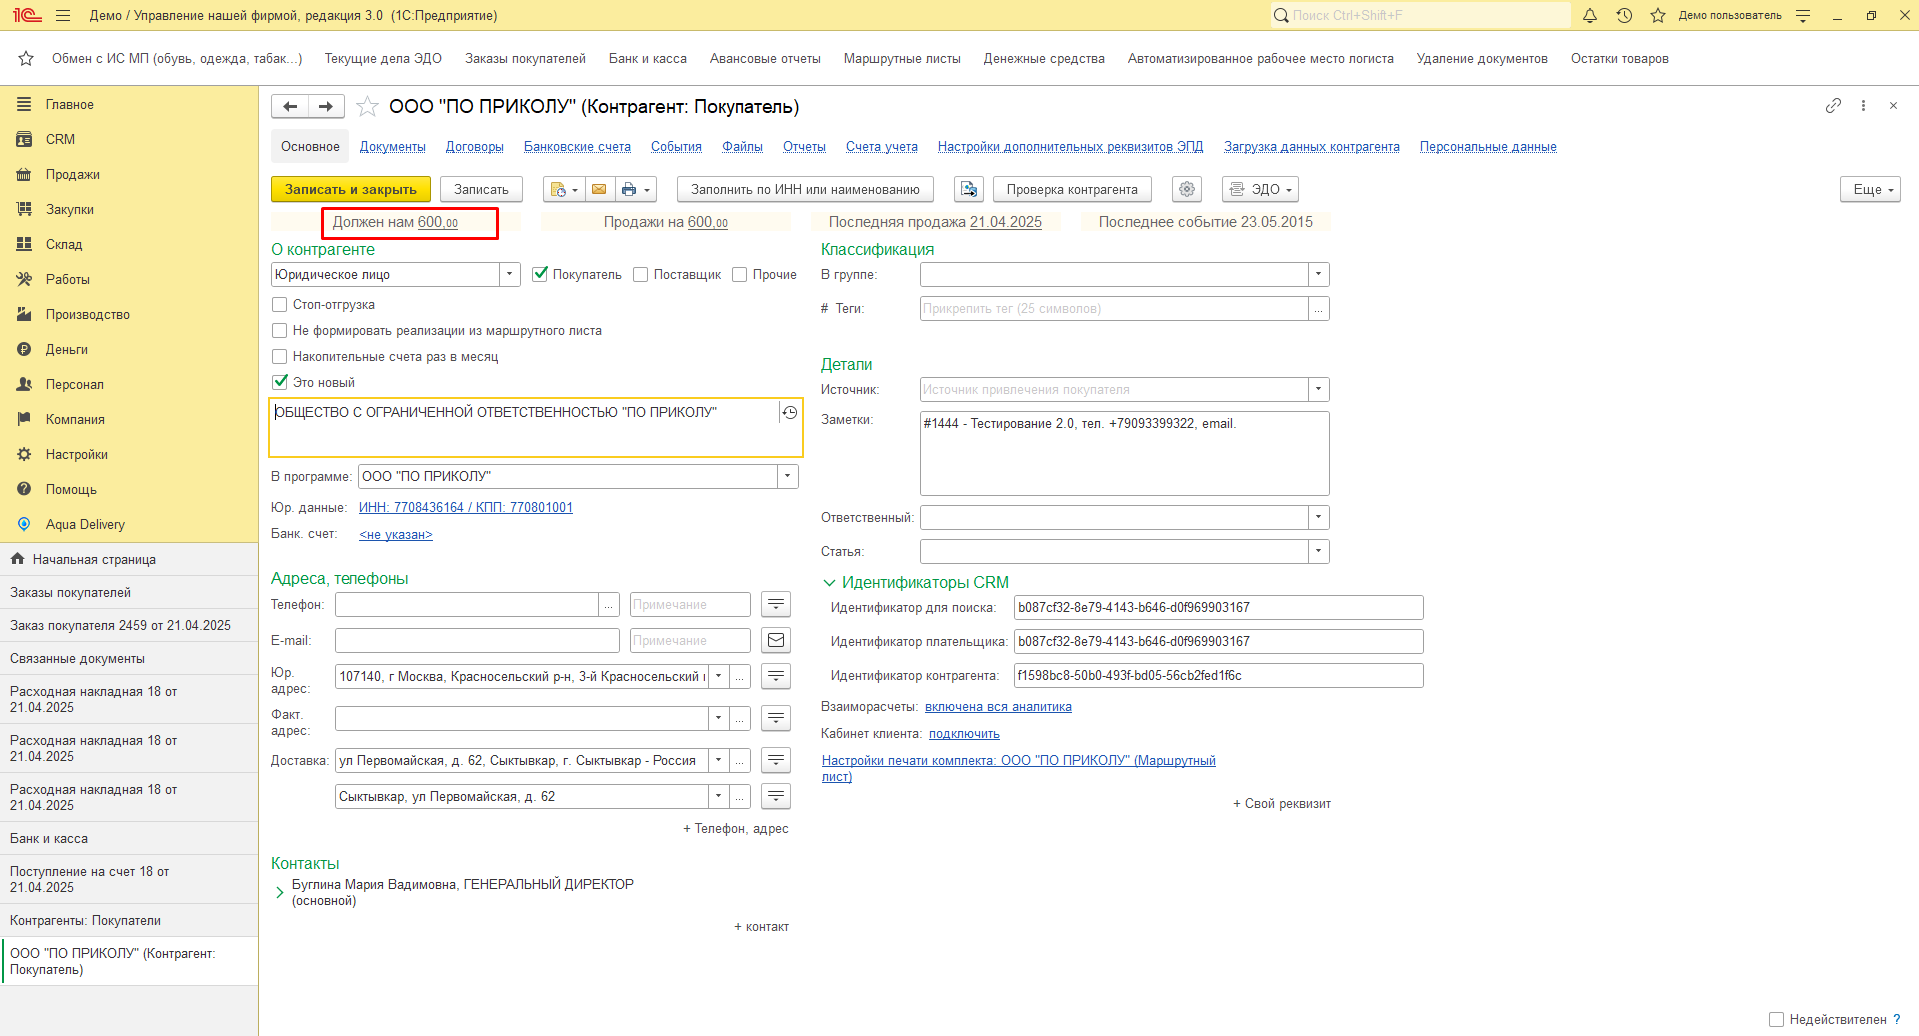Open the ЭДО dropdown button
The width and height of the screenshot is (1919, 1036).
click(x=1260, y=189)
